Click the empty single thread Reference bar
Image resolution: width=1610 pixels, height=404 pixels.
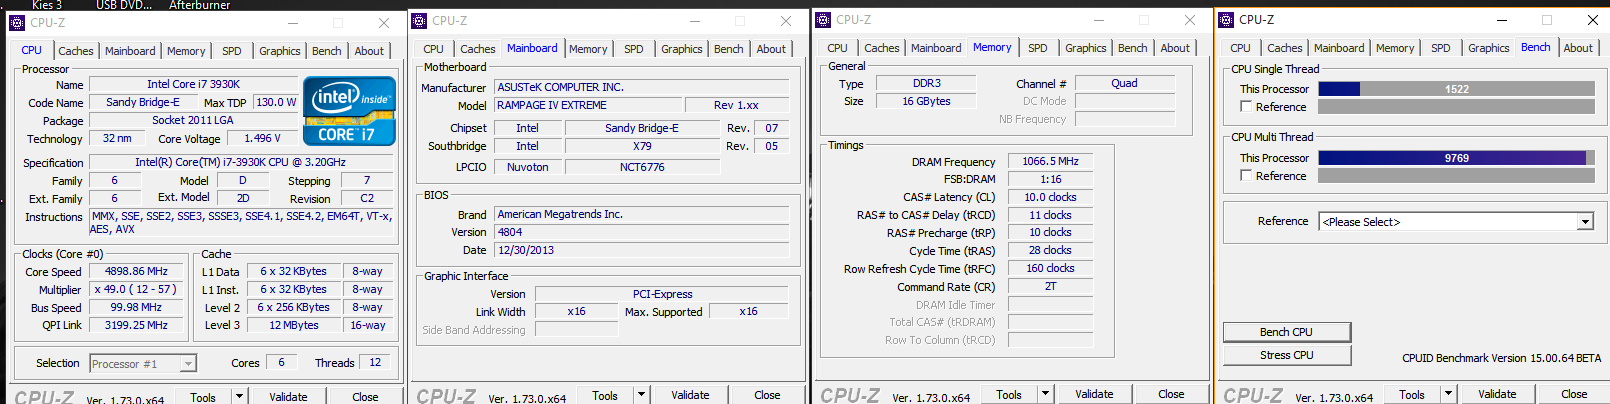pos(1456,107)
